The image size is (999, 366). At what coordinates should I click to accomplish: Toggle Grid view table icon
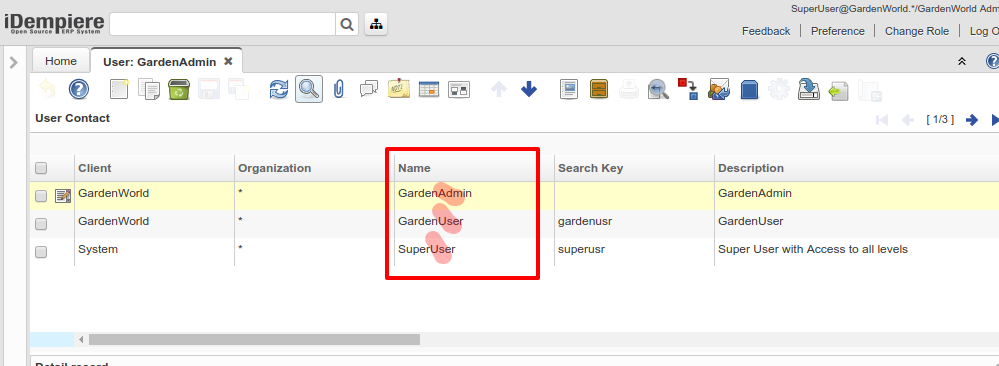point(429,89)
